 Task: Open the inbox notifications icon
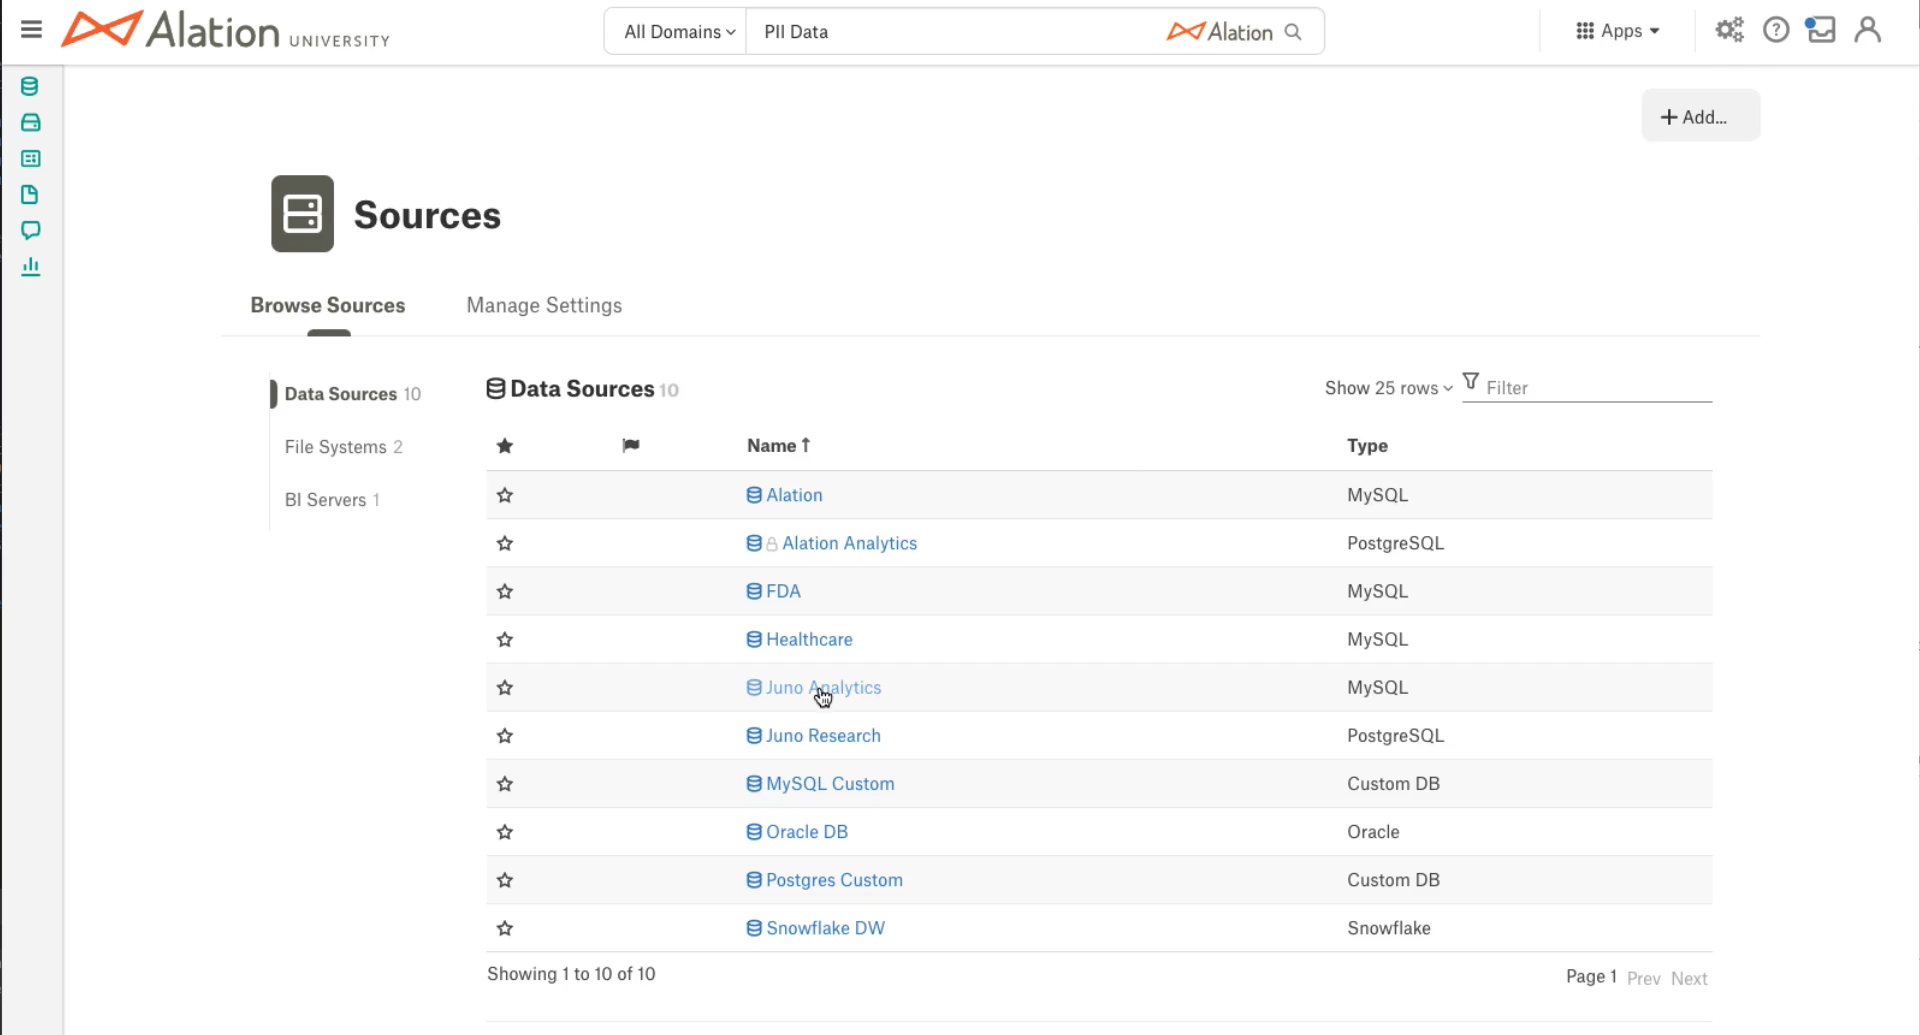tap(1820, 30)
